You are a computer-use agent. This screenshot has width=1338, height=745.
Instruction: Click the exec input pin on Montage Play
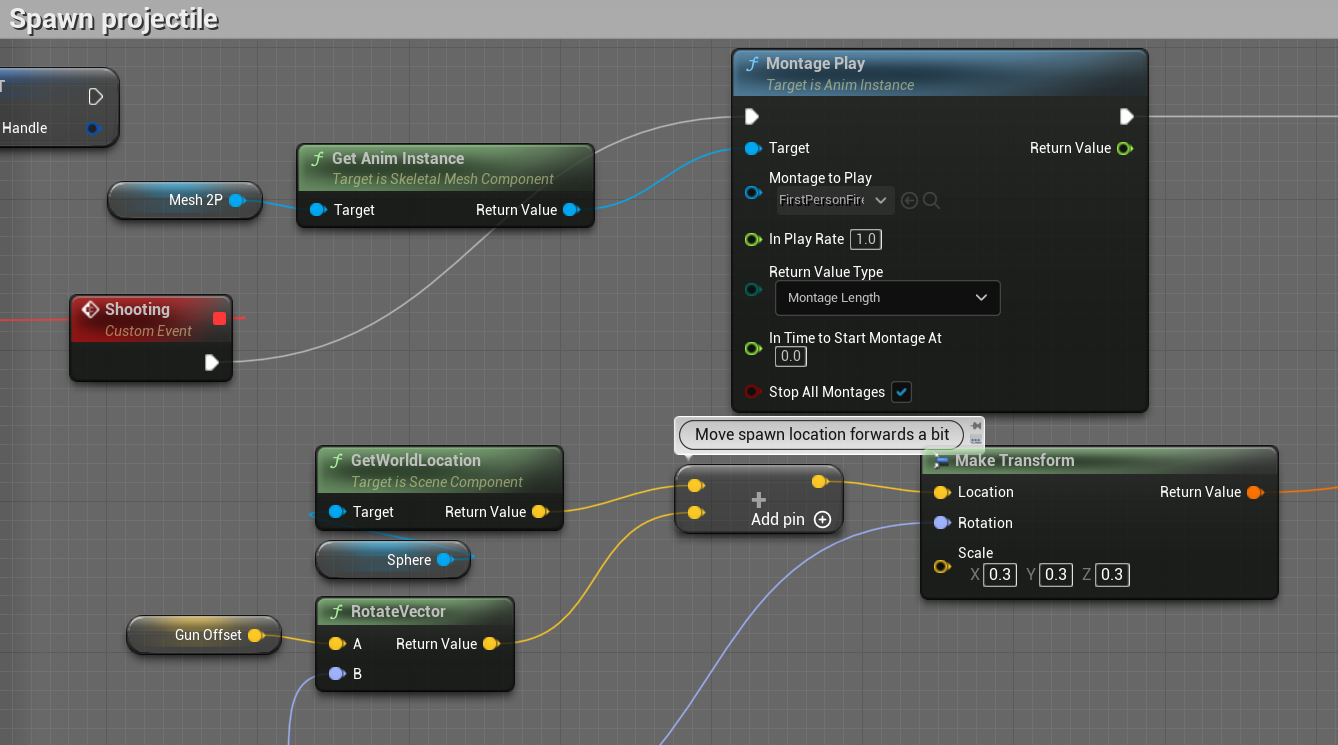(752, 117)
